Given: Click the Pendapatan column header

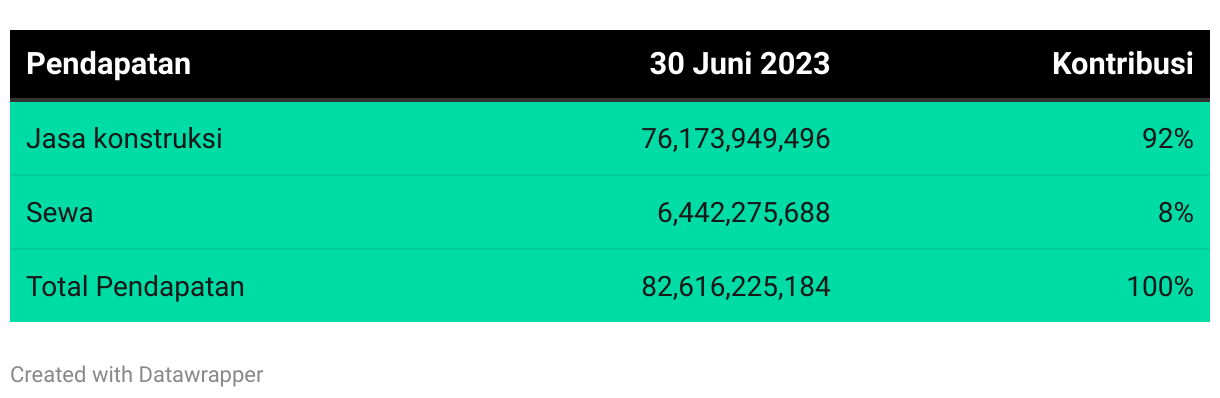Looking at the screenshot, I should pos(108,64).
